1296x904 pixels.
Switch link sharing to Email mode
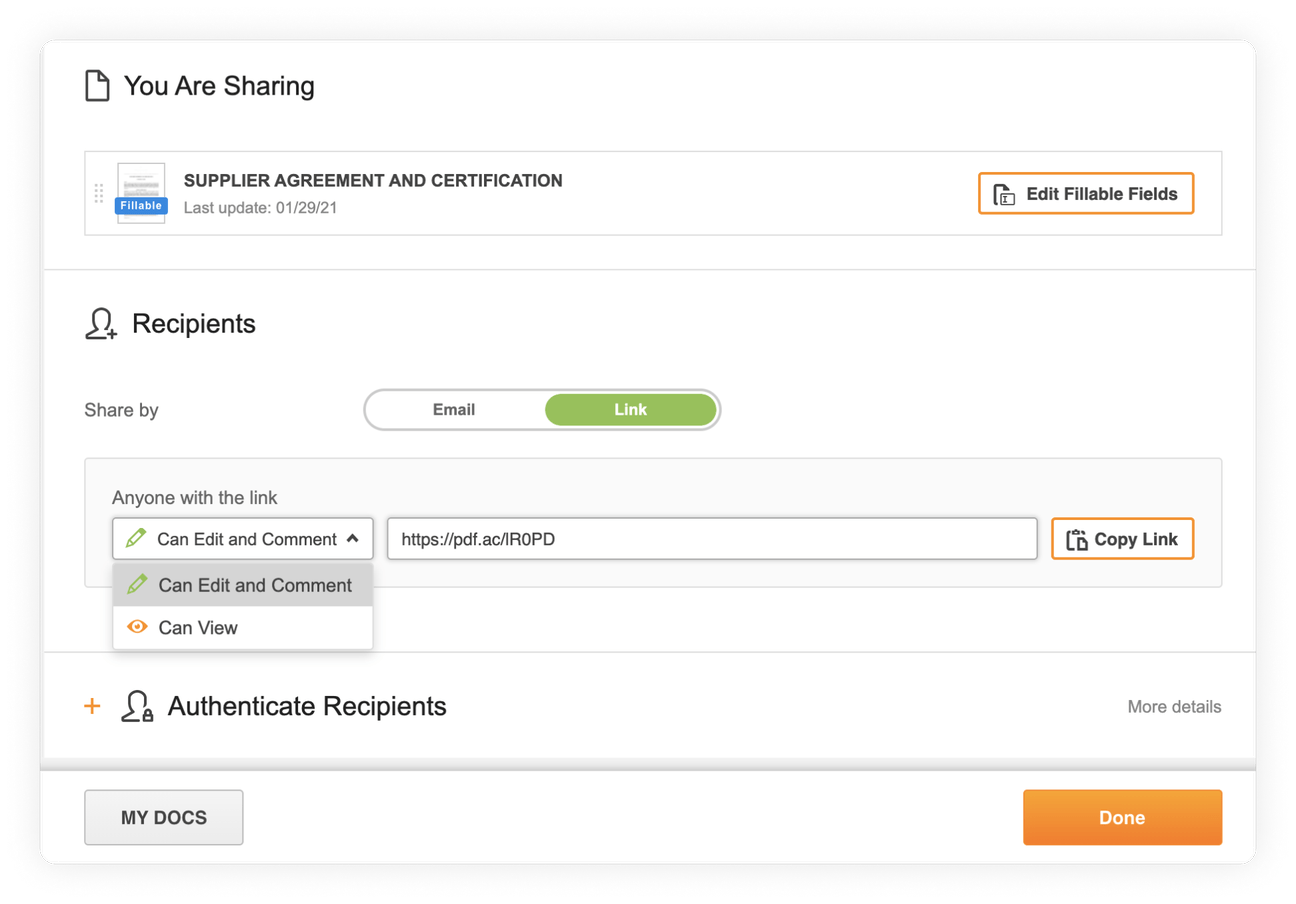click(454, 410)
